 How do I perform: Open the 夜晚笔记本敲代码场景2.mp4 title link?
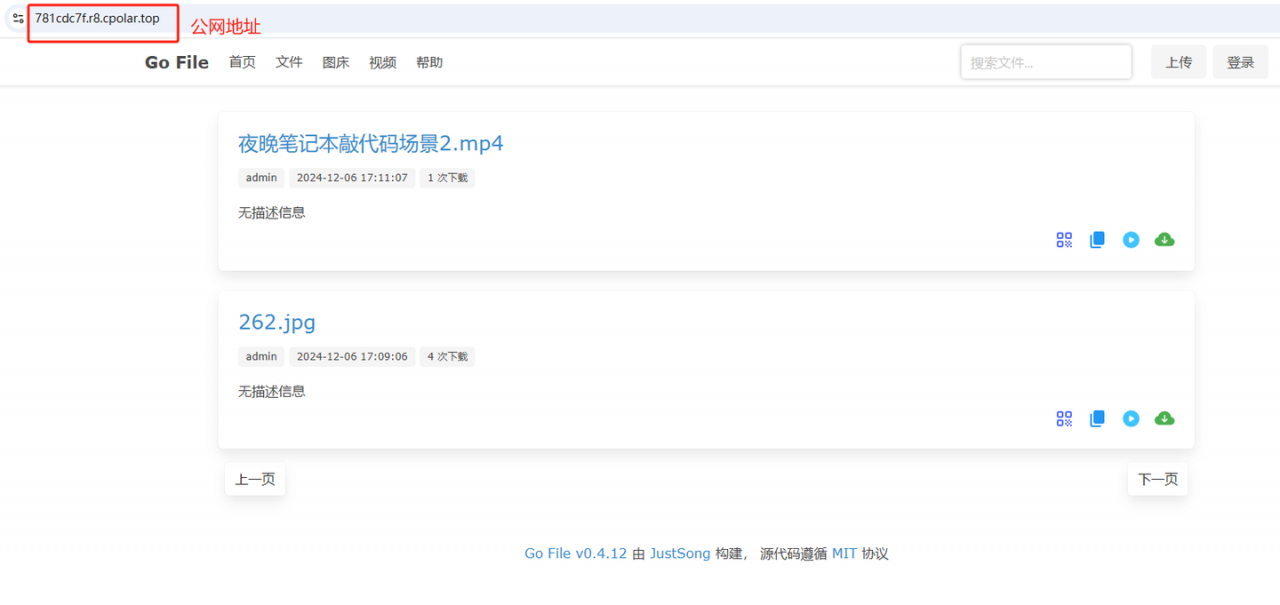371,143
